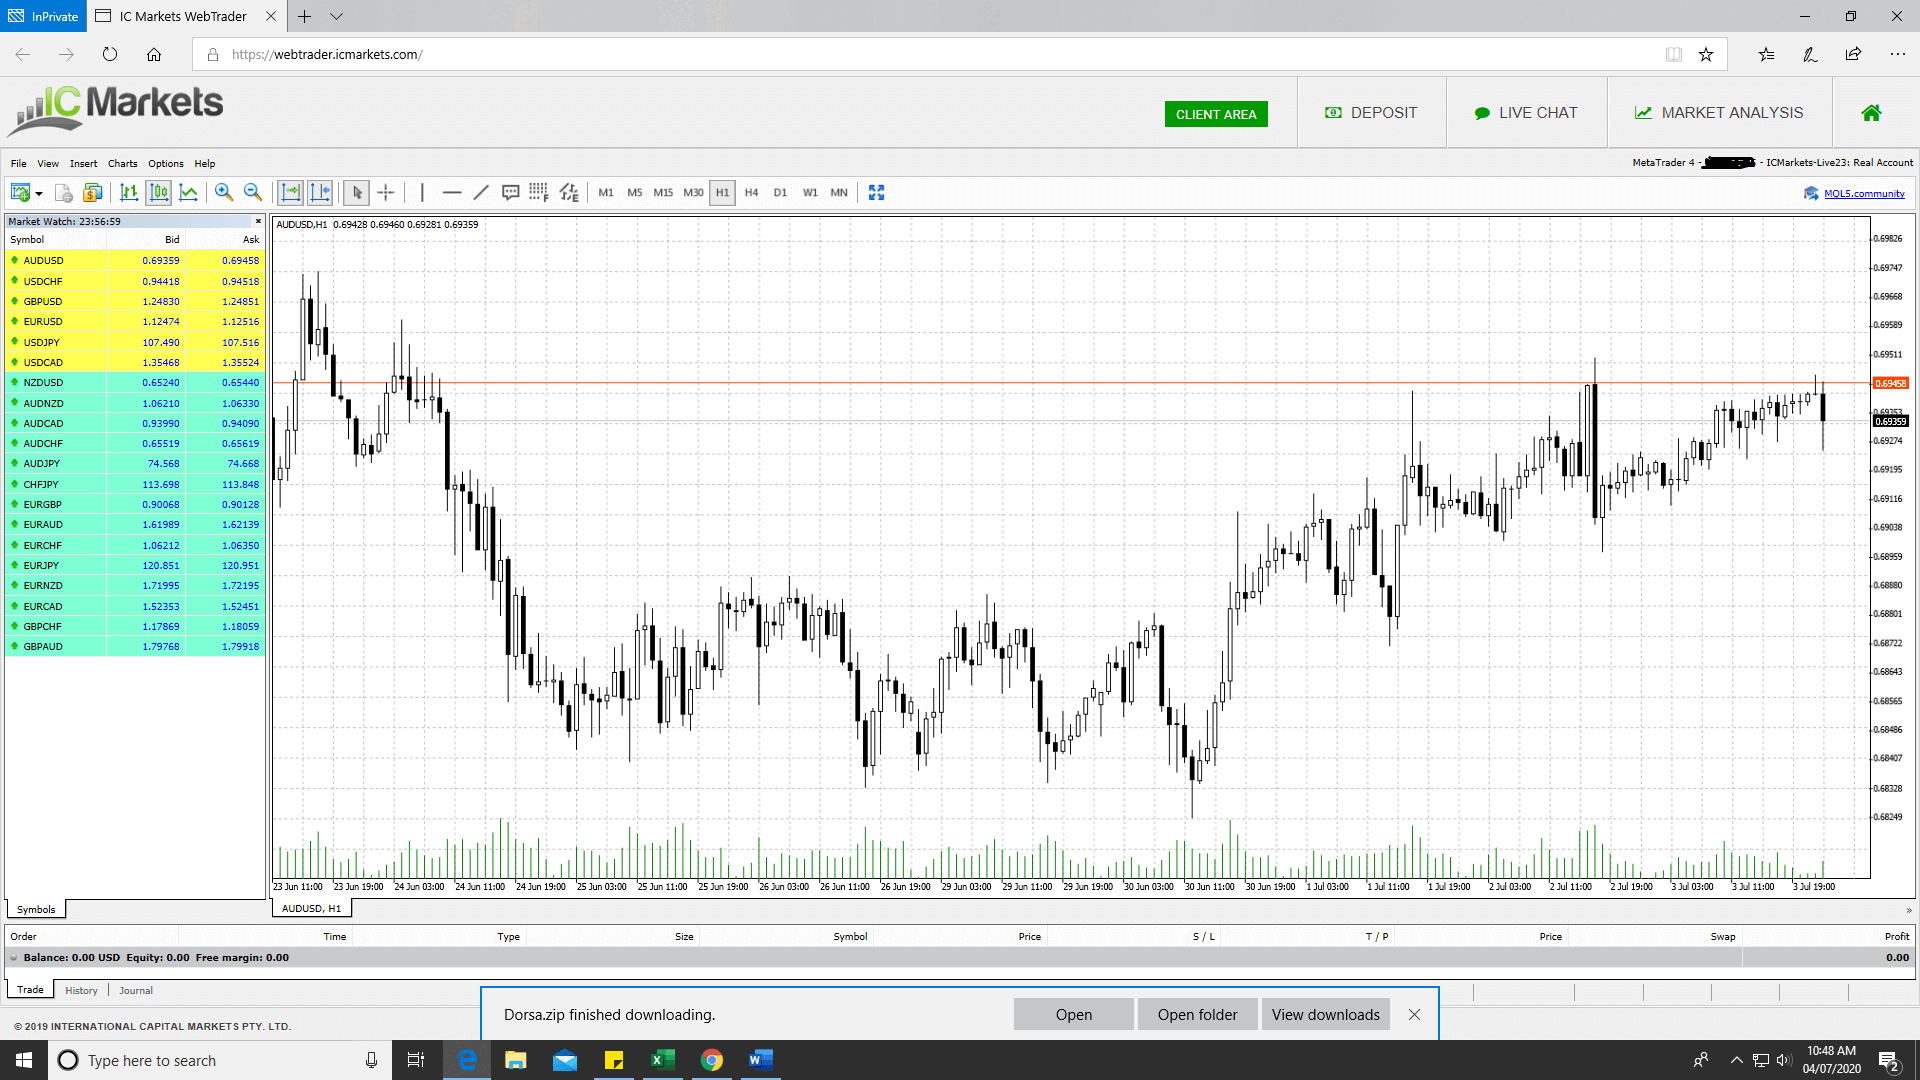Open the File menu
The height and width of the screenshot is (1080, 1920).
click(x=19, y=164)
